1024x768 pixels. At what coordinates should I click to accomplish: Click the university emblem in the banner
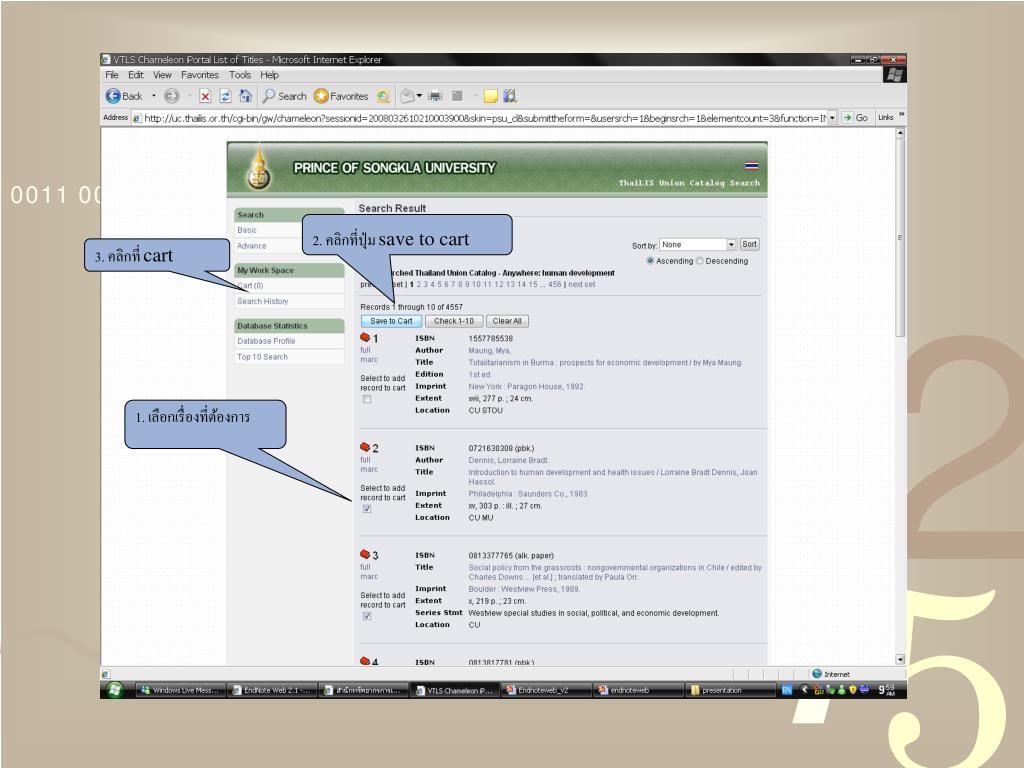(259, 169)
